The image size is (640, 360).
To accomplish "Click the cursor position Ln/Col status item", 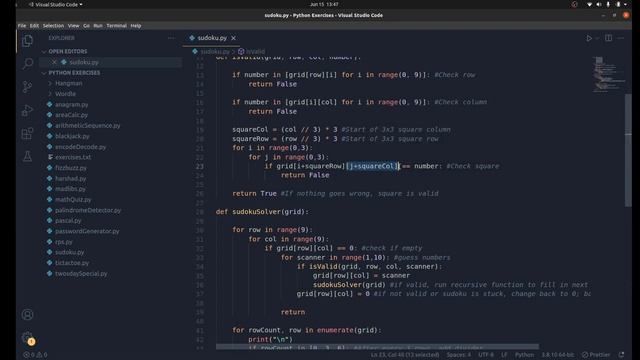I will click(405, 355).
